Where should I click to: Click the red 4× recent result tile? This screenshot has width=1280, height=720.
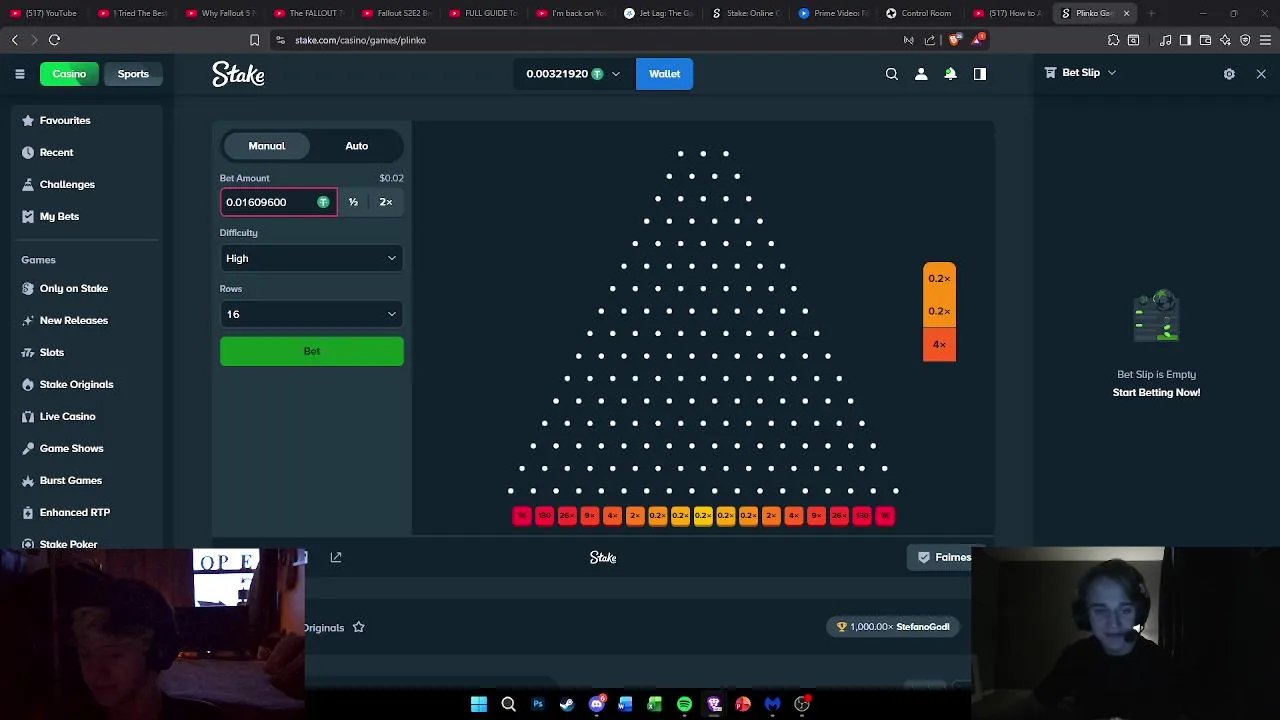939,345
